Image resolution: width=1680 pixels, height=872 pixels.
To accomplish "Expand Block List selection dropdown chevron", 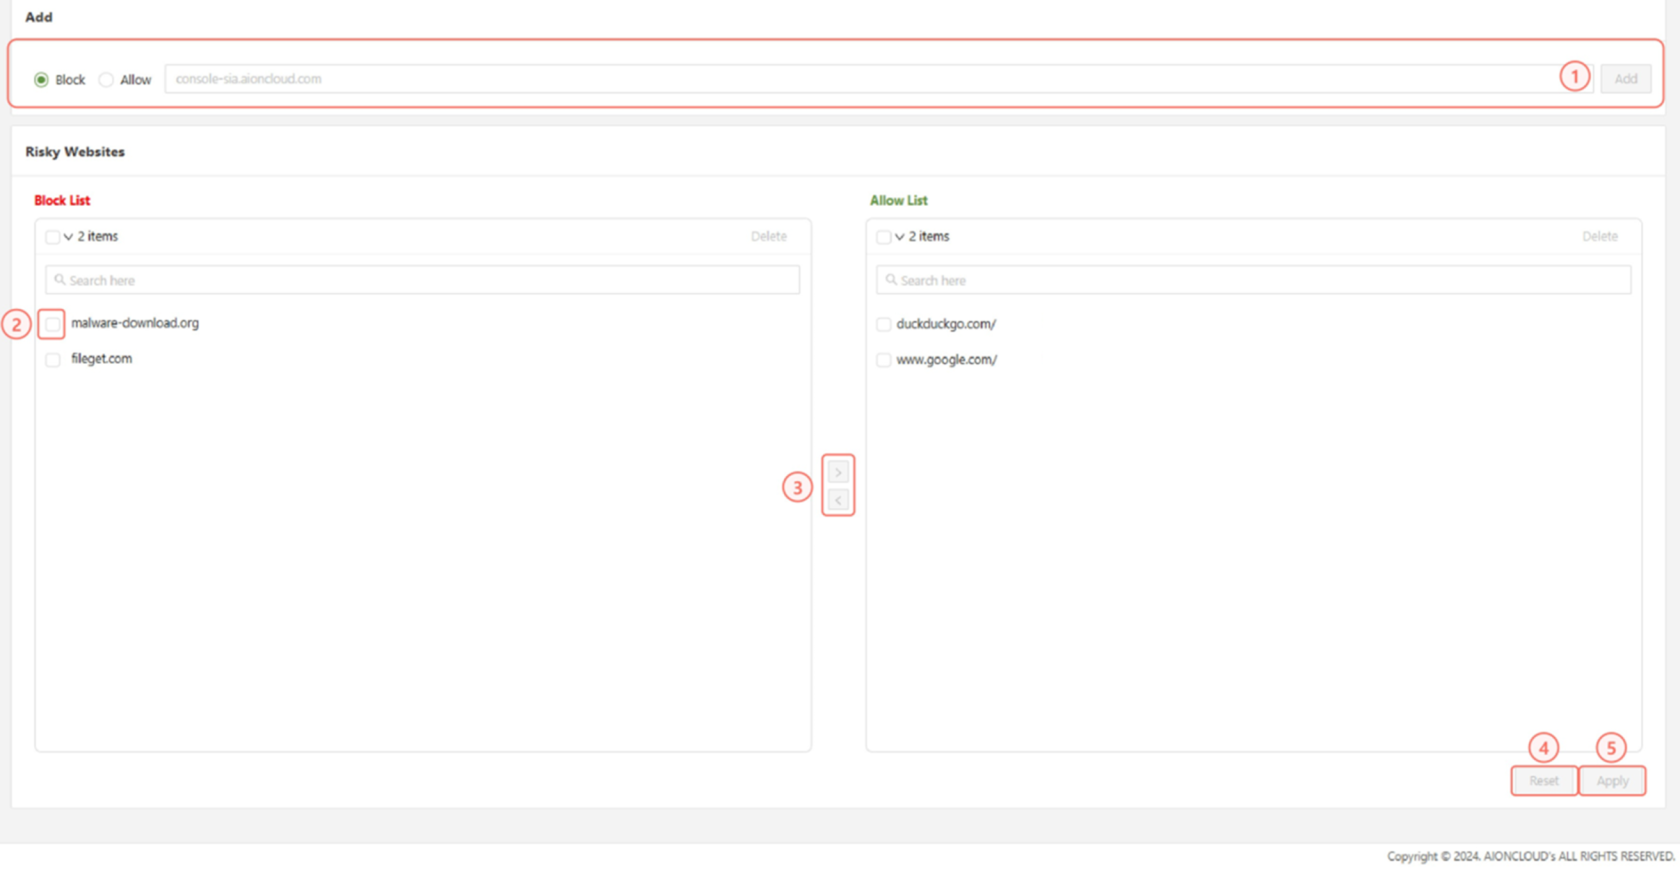I will pos(68,237).
